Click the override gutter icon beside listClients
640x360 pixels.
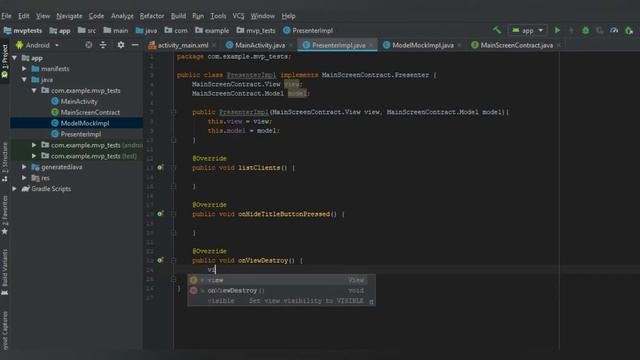tap(160, 167)
